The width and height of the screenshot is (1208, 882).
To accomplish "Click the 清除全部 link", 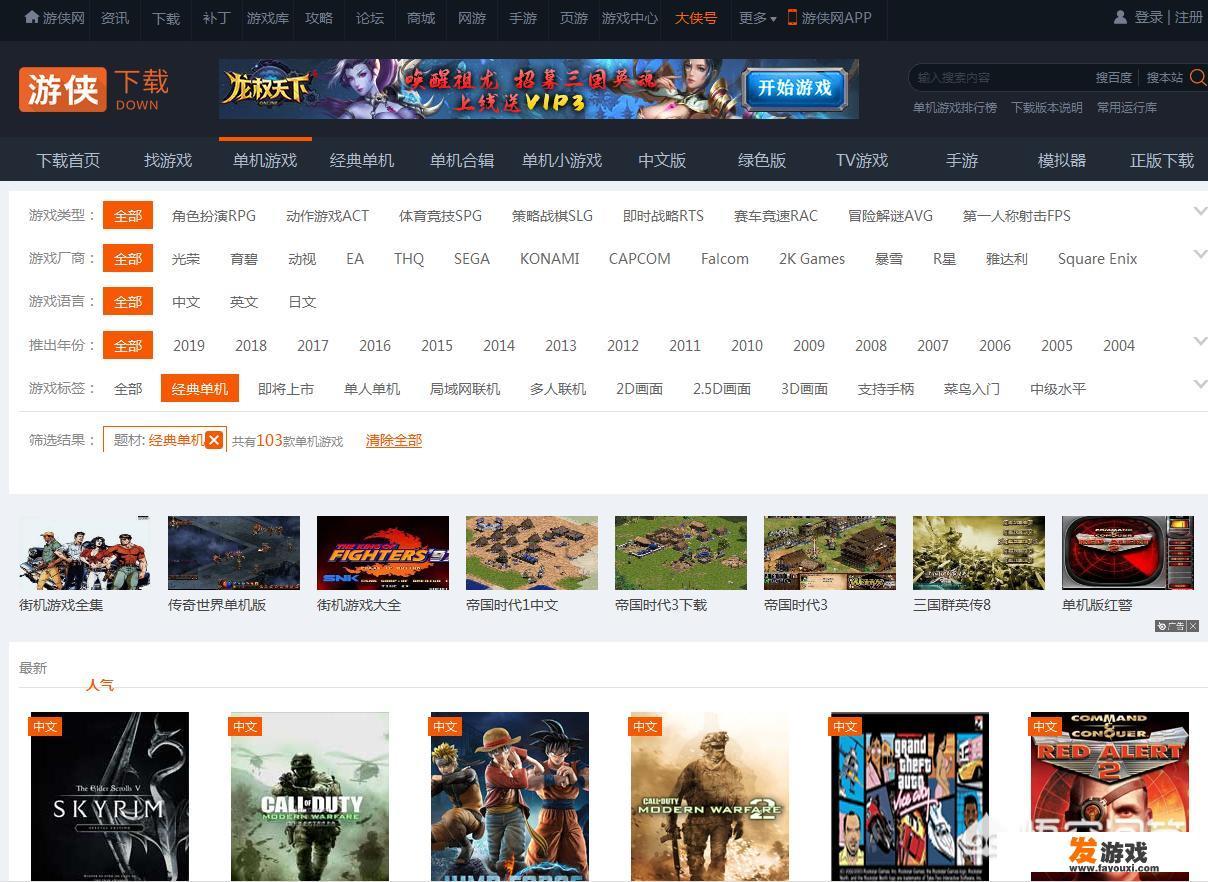I will pyautogui.click(x=394, y=440).
